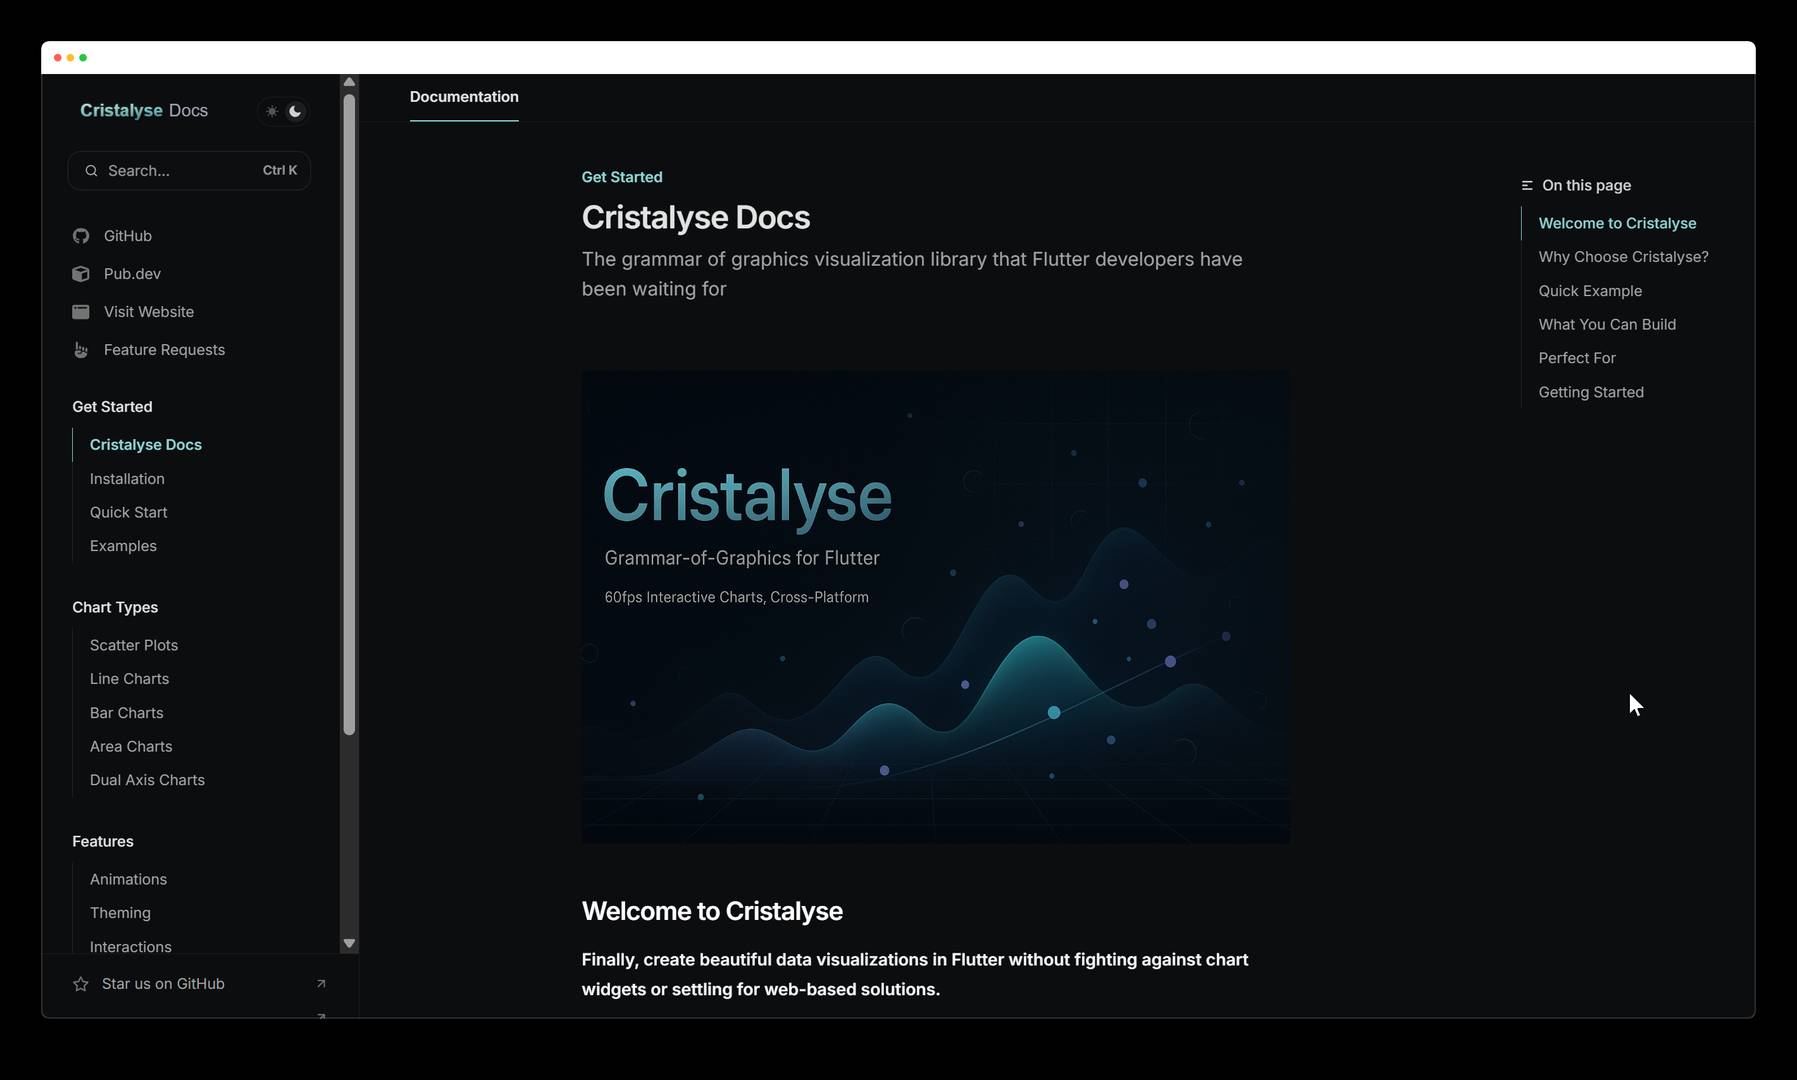Click the GitHub icon in the sidebar
The width and height of the screenshot is (1797, 1080).
pyautogui.click(x=81, y=236)
